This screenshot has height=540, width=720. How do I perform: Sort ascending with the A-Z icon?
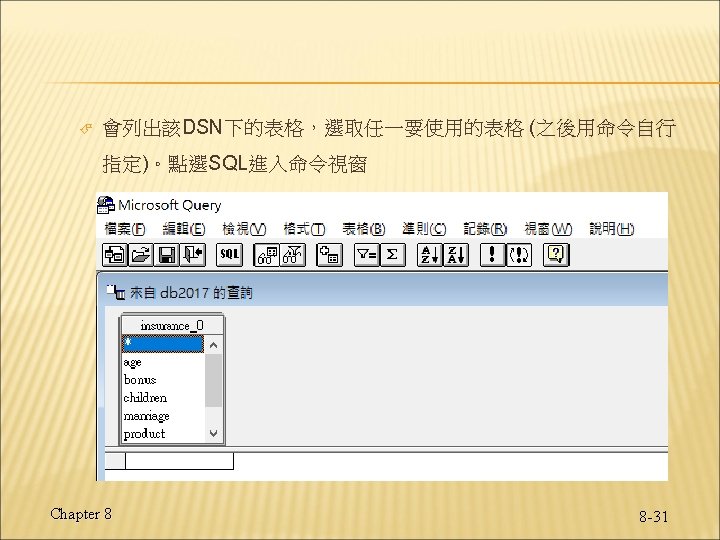pos(430,255)
